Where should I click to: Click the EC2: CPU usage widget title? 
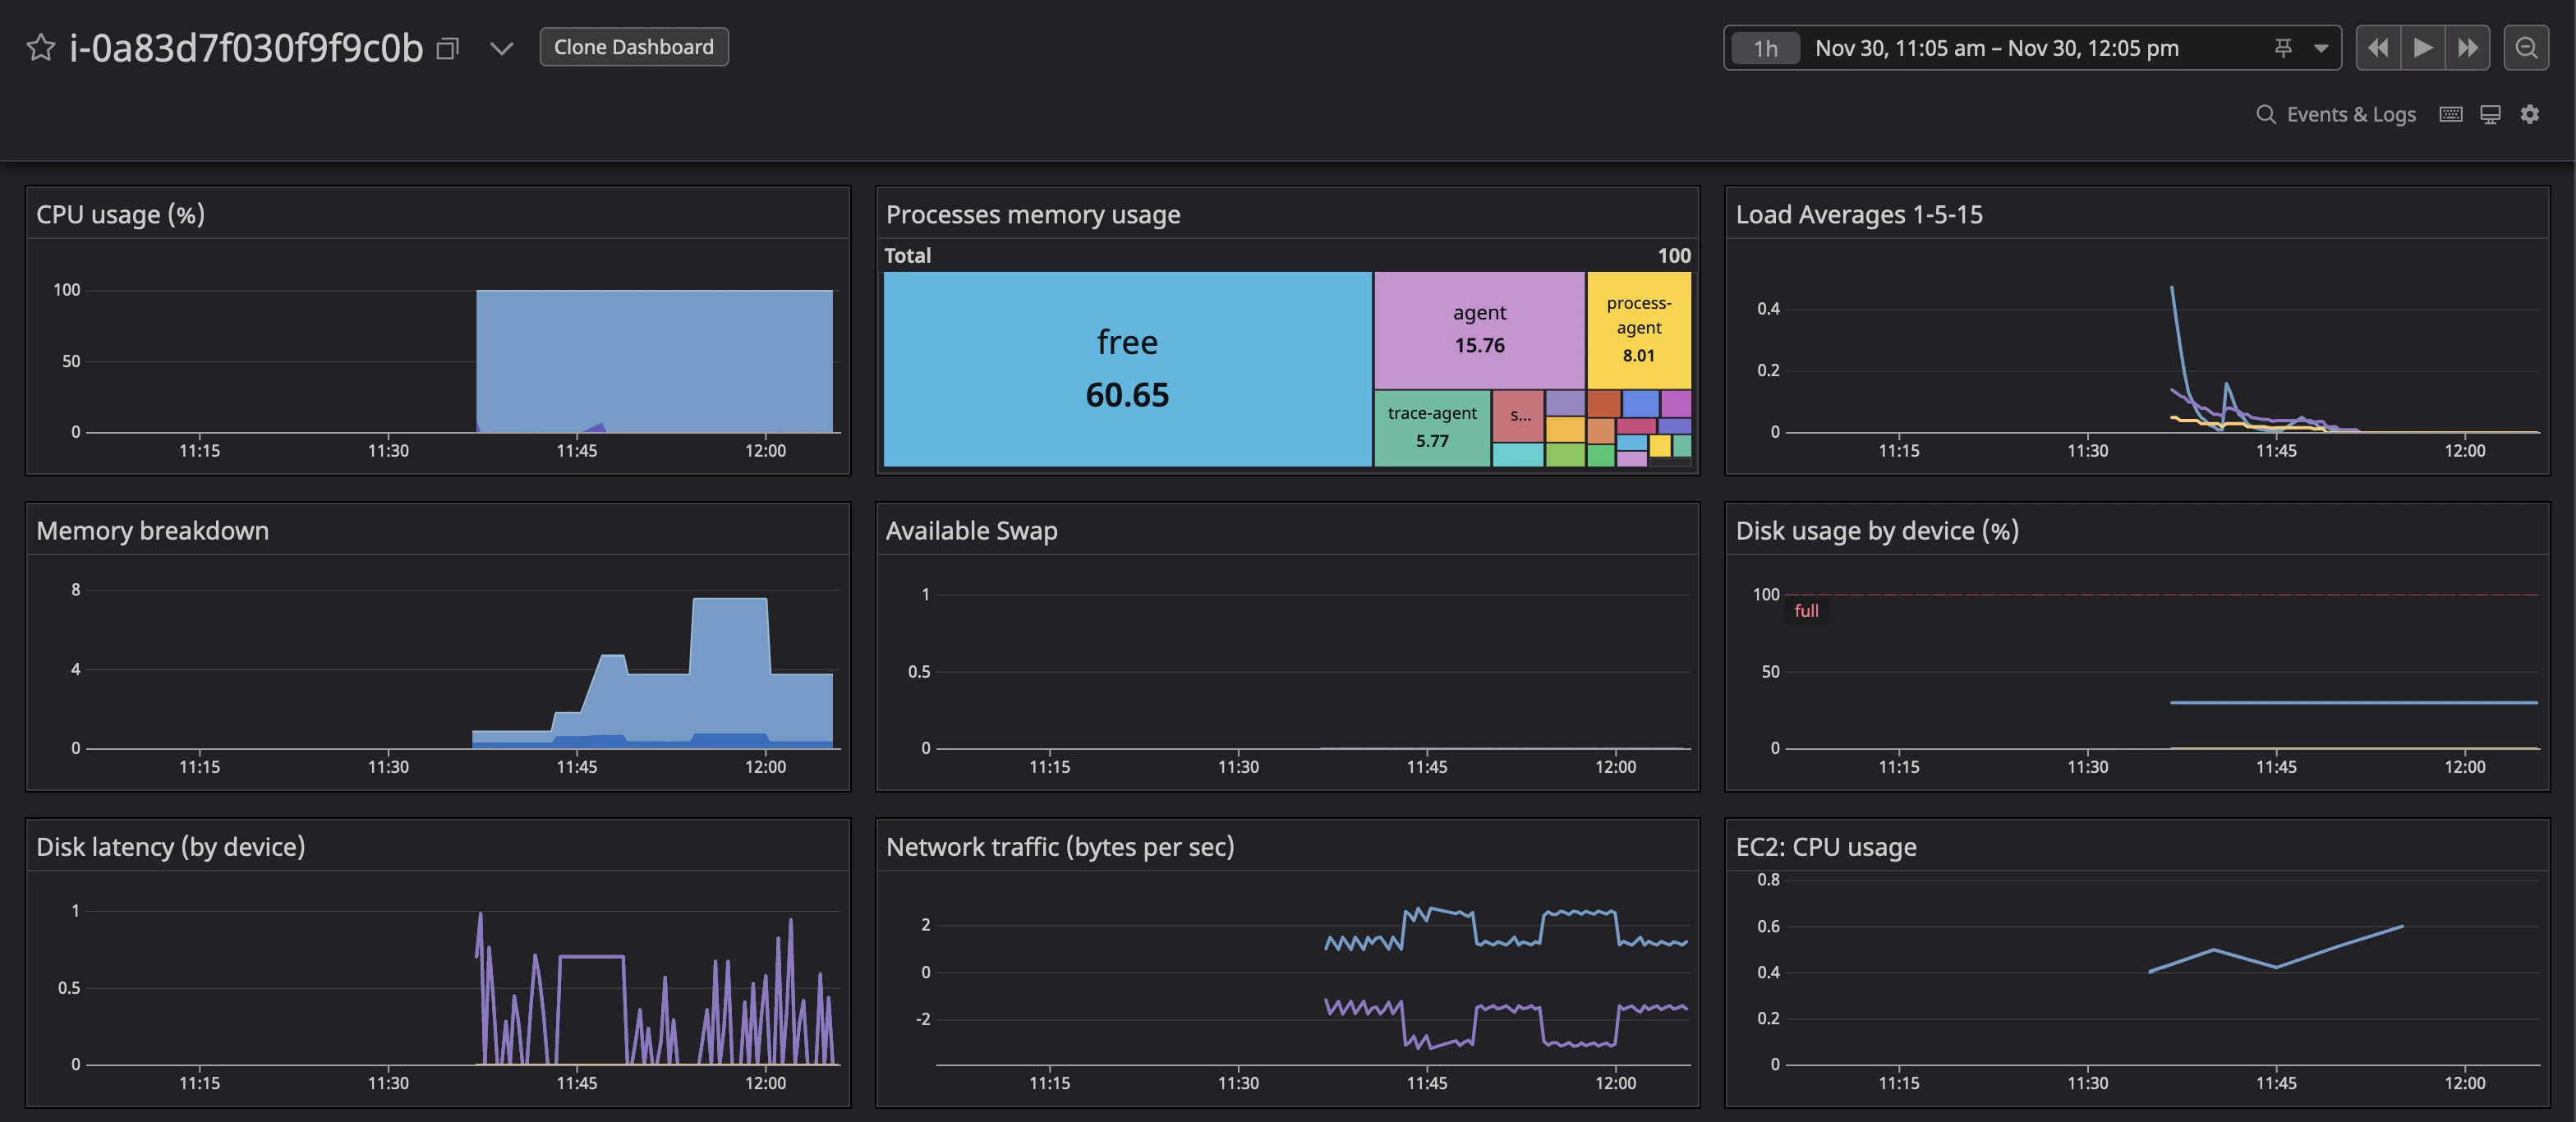pyautogui.click(x=1826, y=846)
